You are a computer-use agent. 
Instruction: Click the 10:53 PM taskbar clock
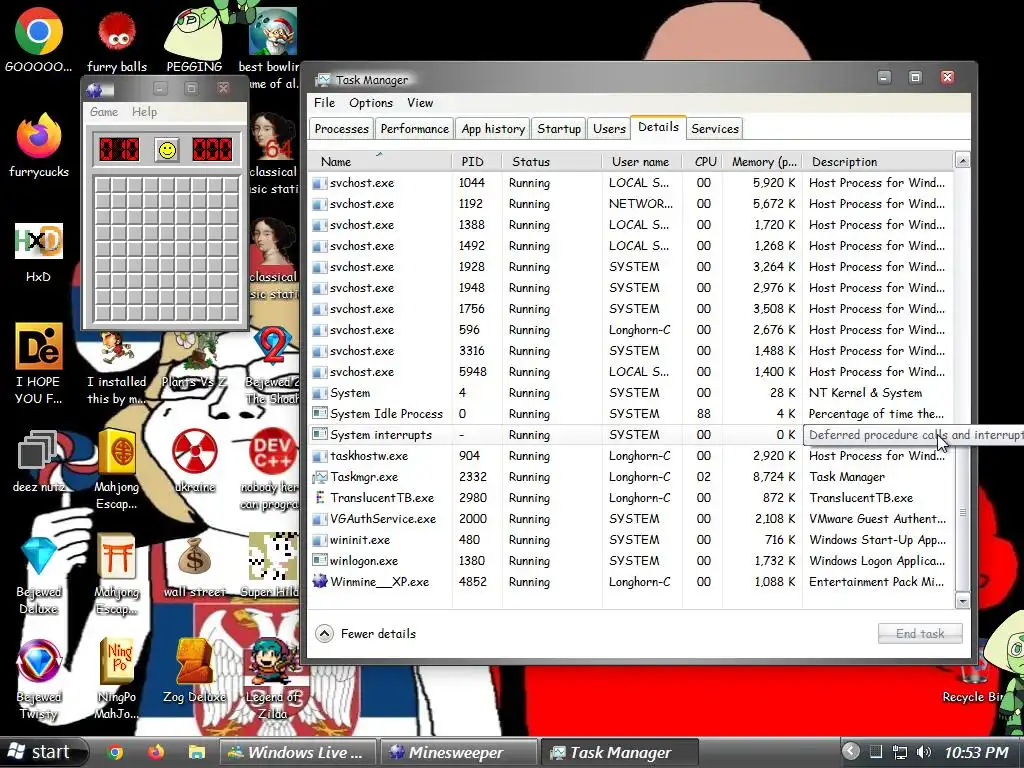click(x=976, y=752)
